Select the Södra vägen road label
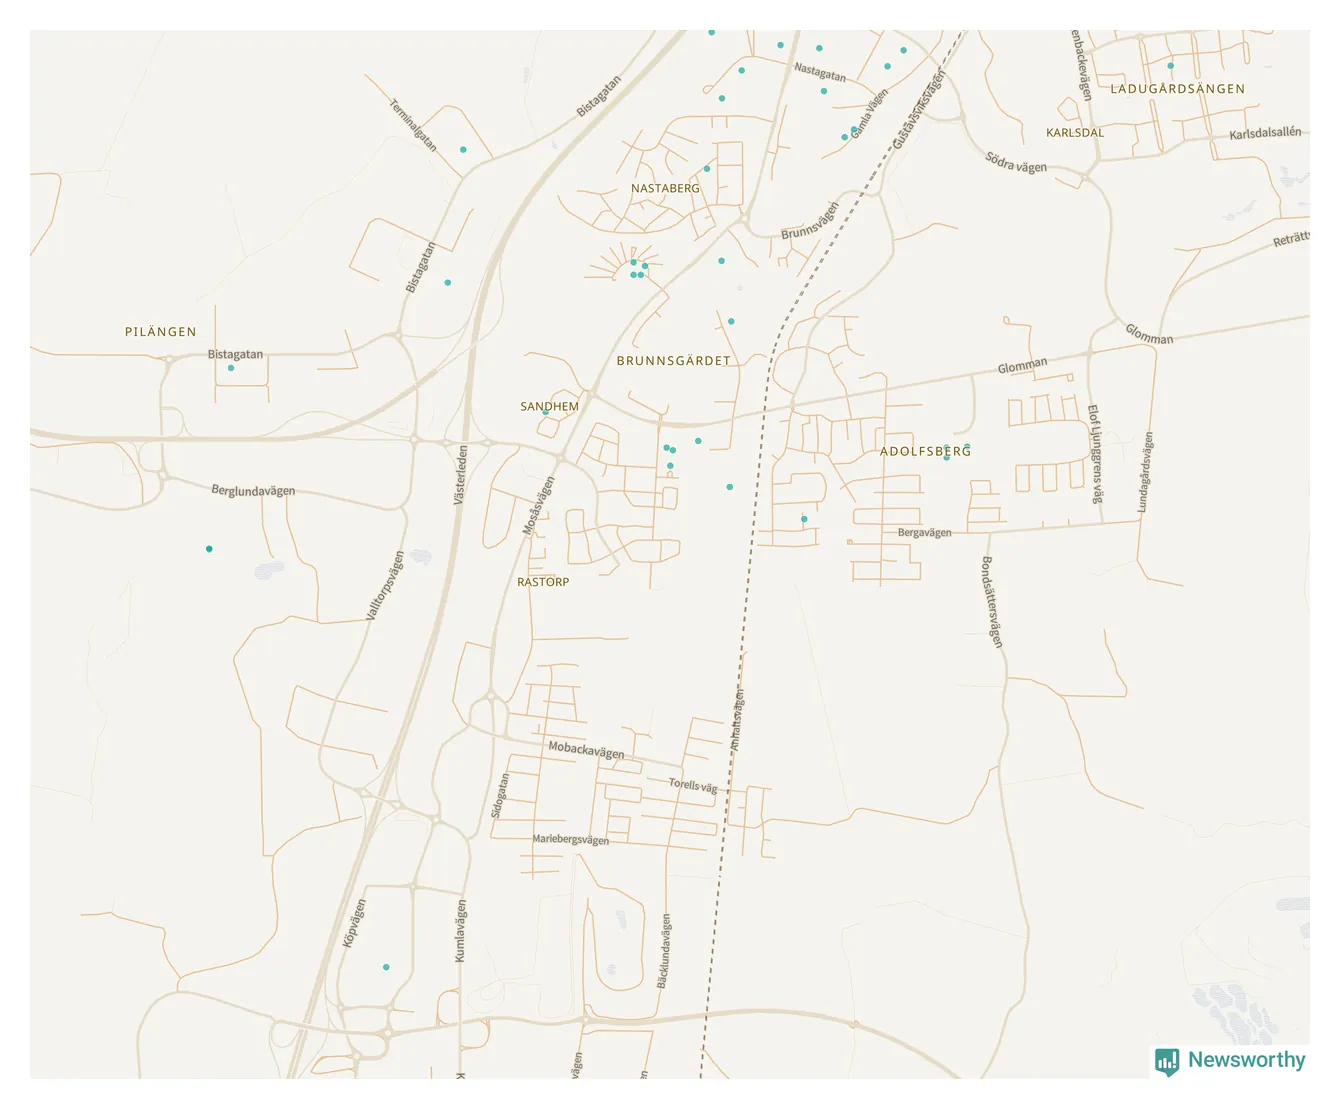 point(1015,163)
